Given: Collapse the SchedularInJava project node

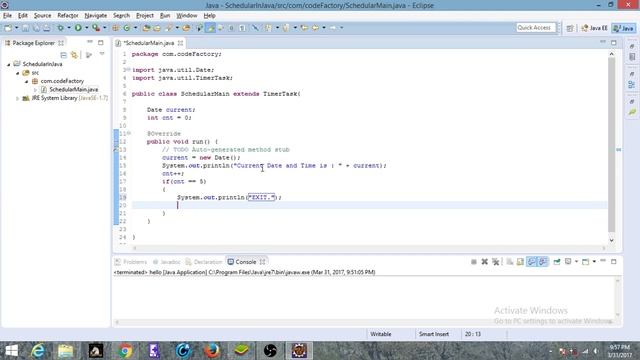Looking at the screenshot, I should pos(9,64).
